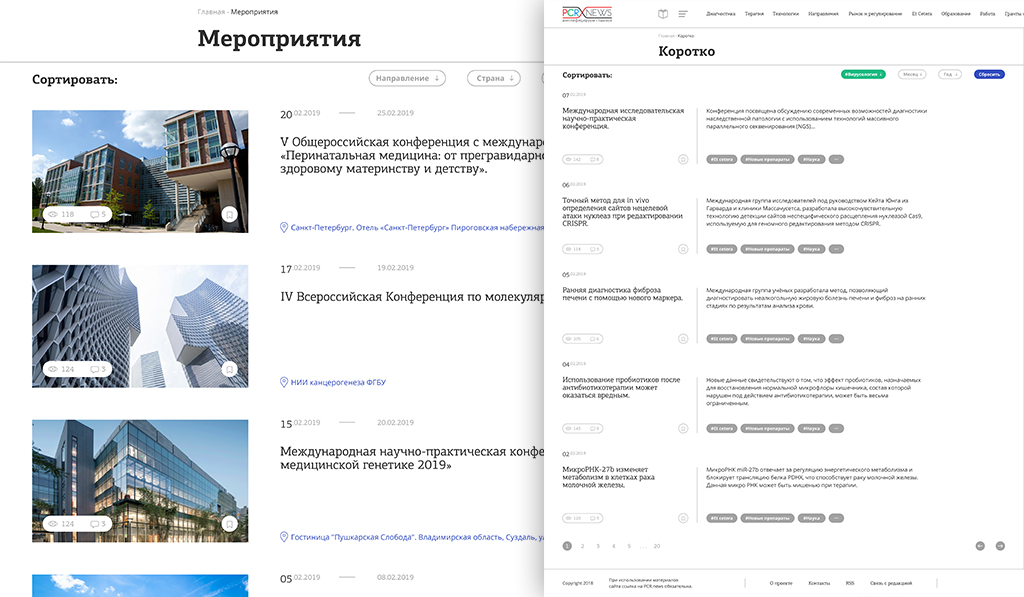This screenshot has height=597, width=1024.
Task: Open the Контакты footer link
Action: click(x=819, y=583)
